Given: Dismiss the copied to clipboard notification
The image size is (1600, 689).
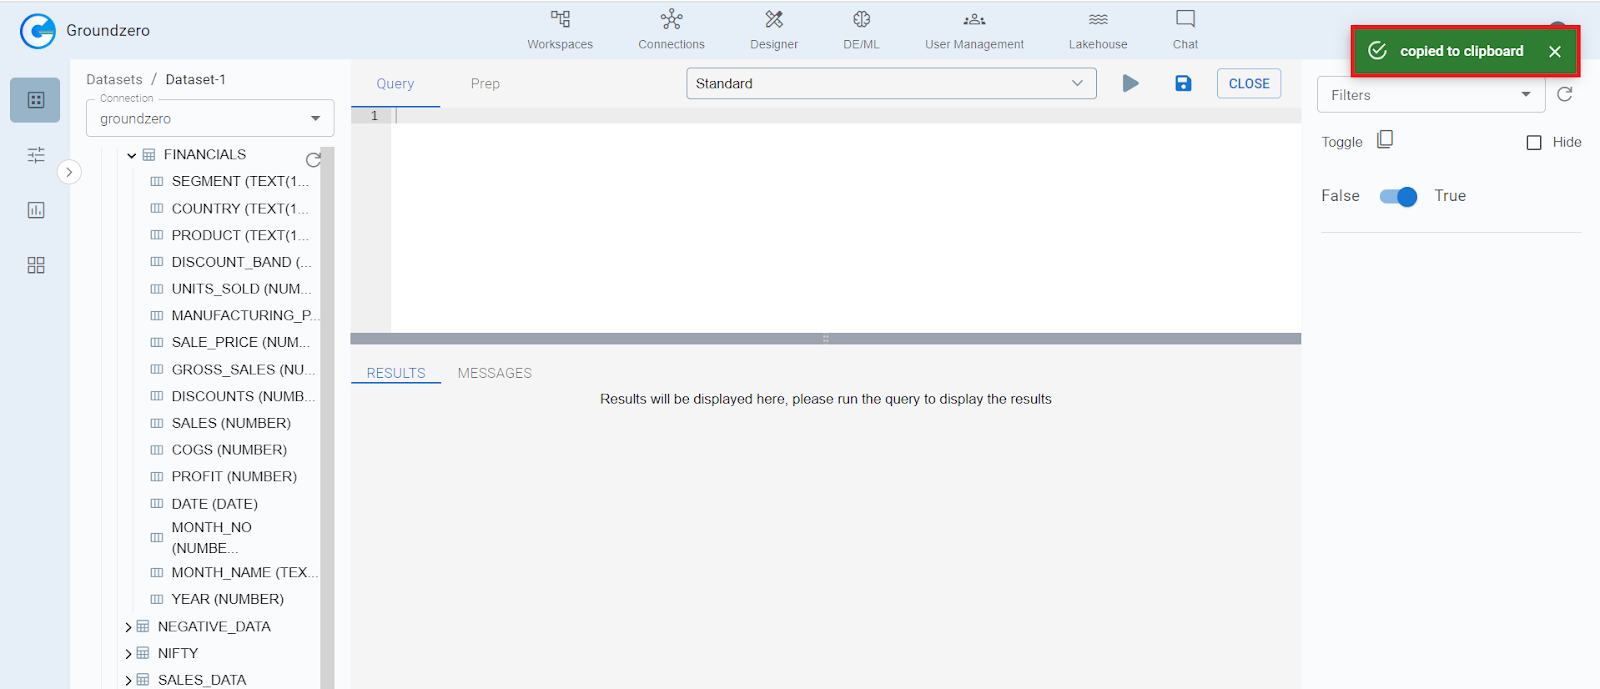Looking at the screenshot, I should tap(1555, 52).
